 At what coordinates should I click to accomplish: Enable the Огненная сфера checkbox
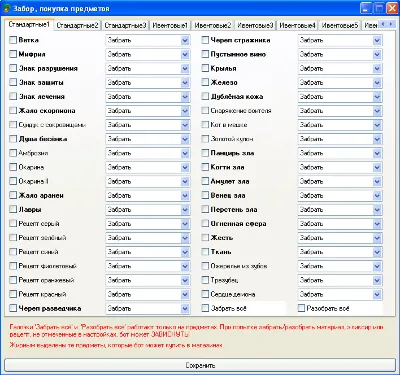pos(205,223)
